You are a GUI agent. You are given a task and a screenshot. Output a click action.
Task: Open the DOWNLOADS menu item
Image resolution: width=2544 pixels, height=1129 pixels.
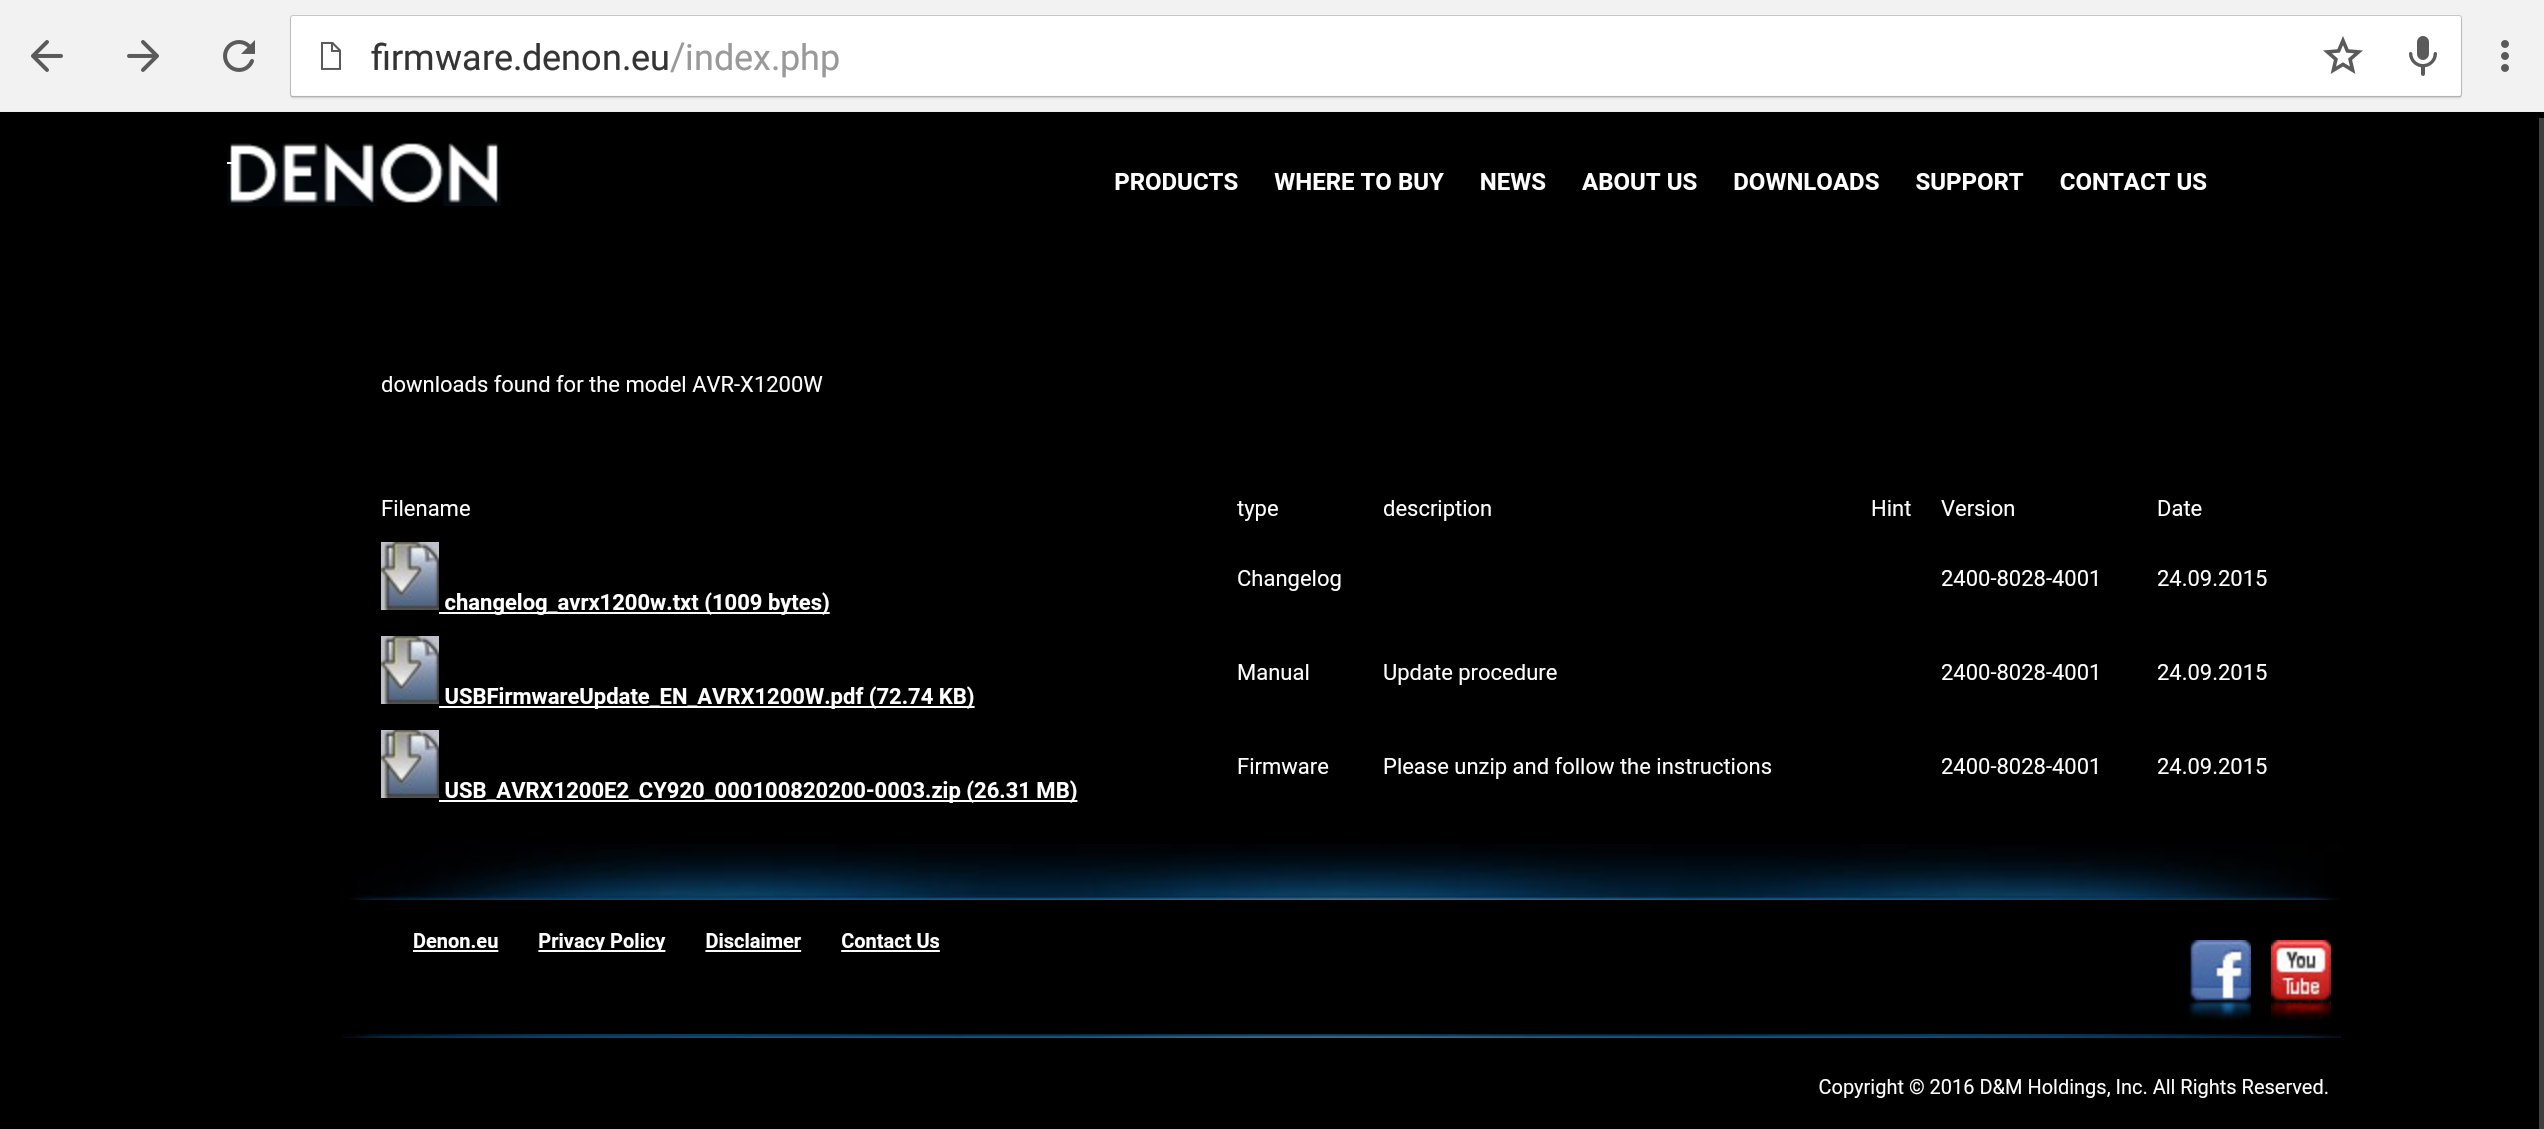[1806, 182]
